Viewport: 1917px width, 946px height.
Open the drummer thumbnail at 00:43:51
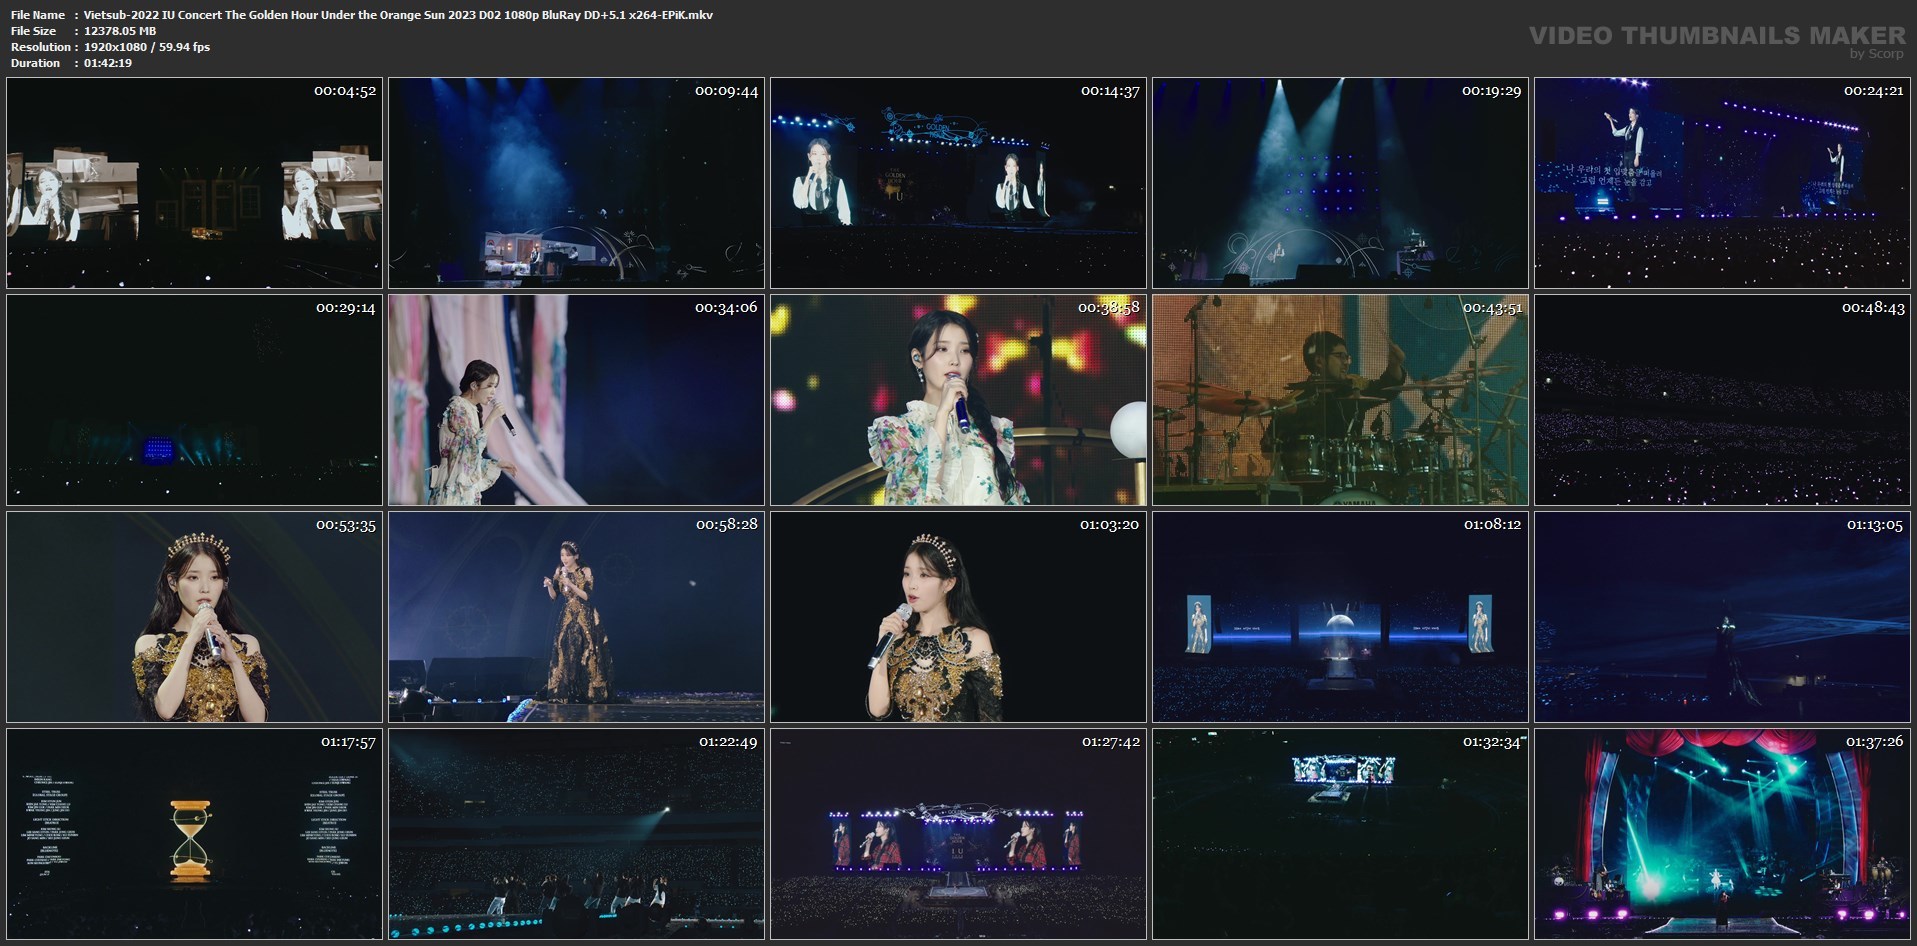tap(1340, 400)
